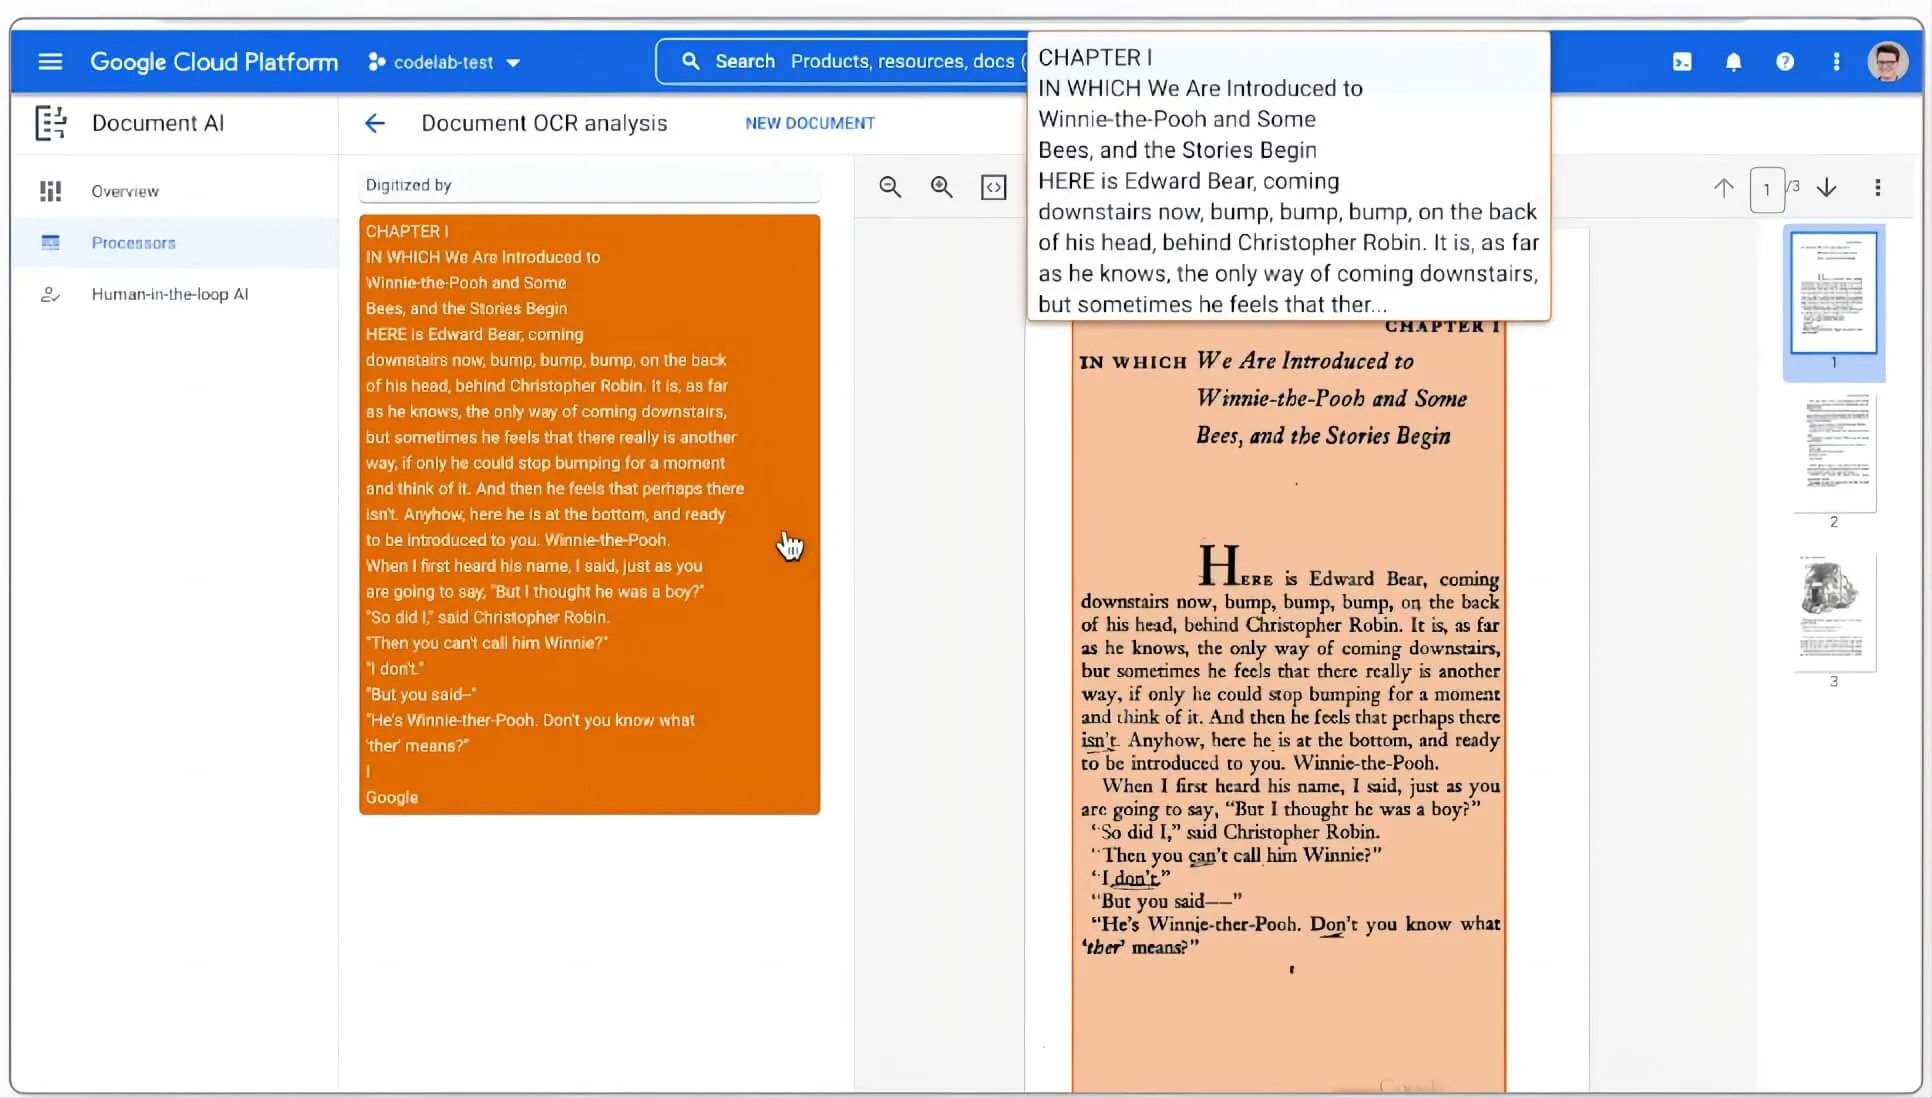Open the help question-mark menu

pyautogui.click(x=1785, y=62)
